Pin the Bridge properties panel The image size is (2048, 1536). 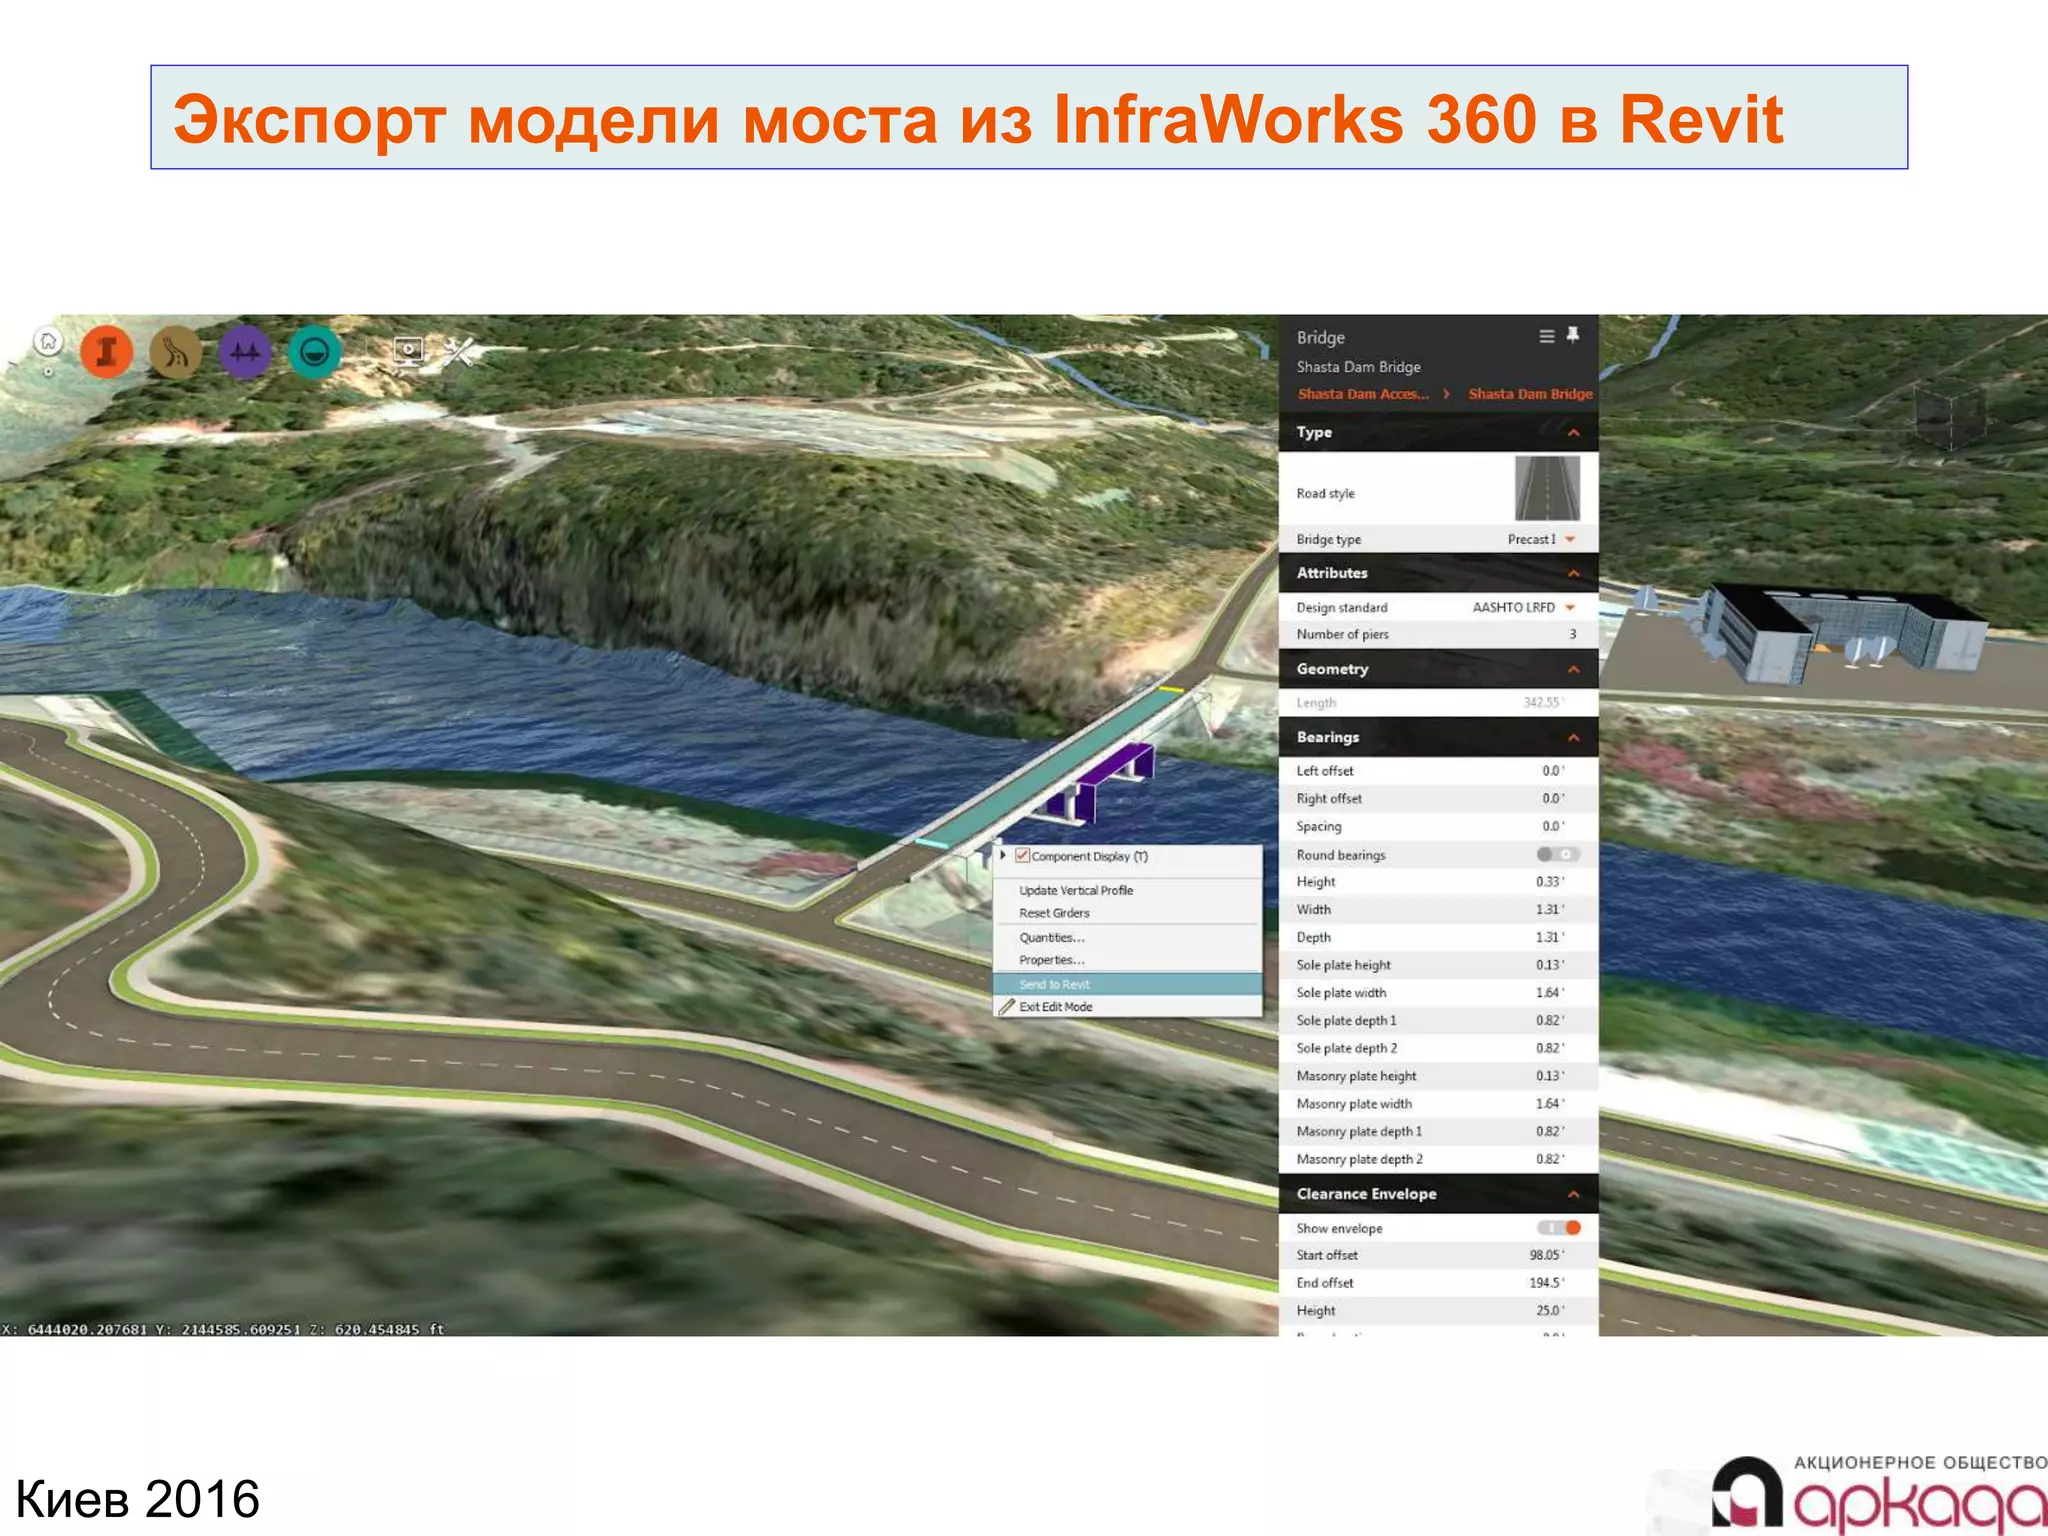[1573, 335]
